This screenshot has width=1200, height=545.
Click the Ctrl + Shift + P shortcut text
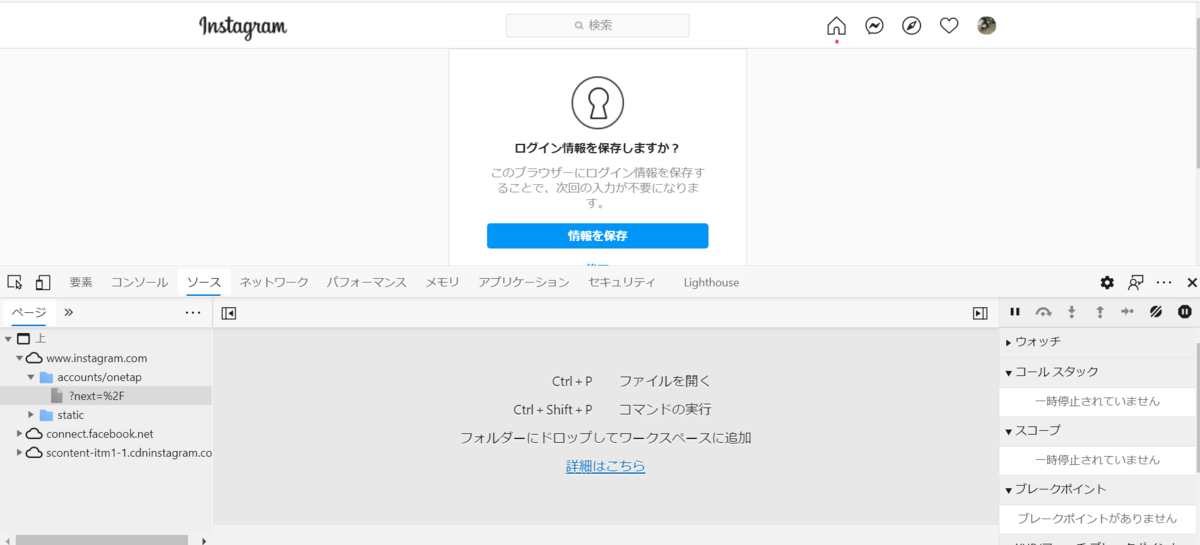pyautogui.click(x=553, y=410)
